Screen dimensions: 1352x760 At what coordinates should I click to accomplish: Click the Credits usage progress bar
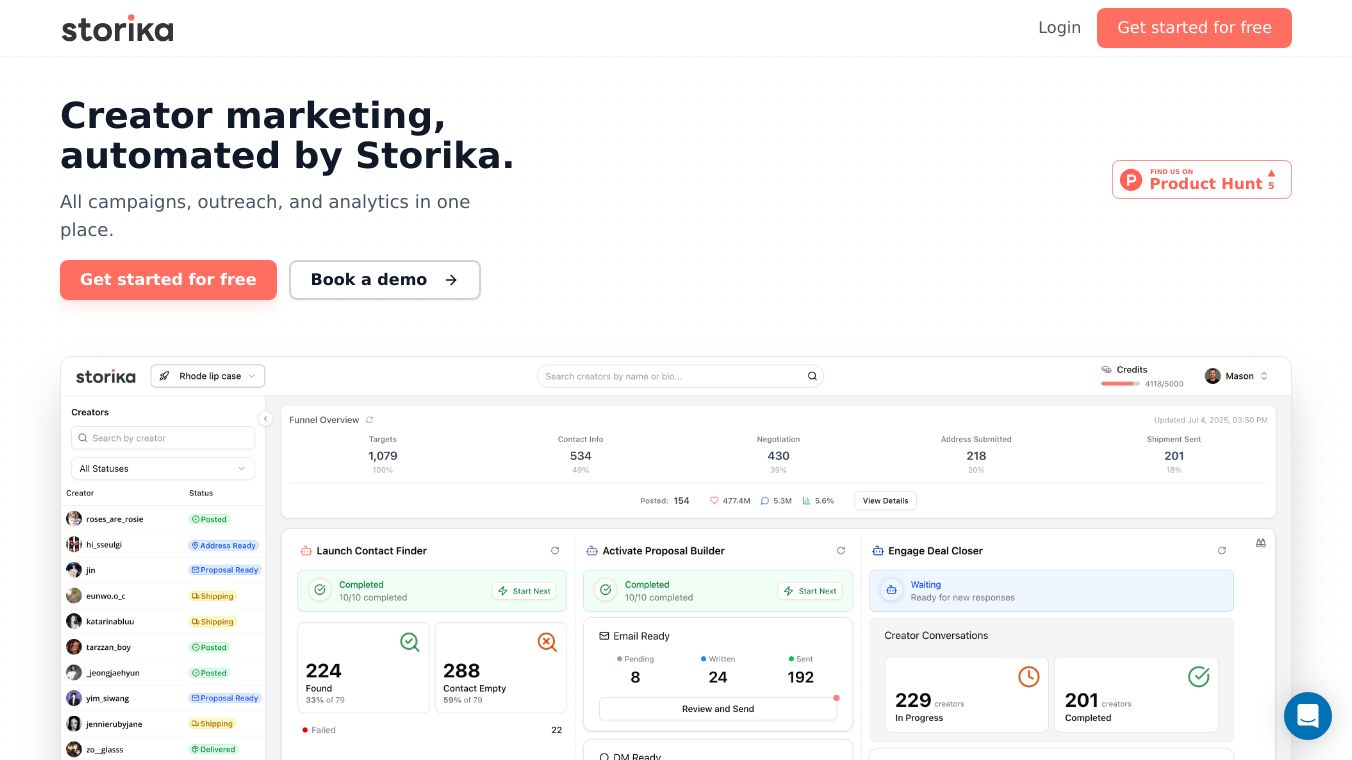[x=1121, y=384]
